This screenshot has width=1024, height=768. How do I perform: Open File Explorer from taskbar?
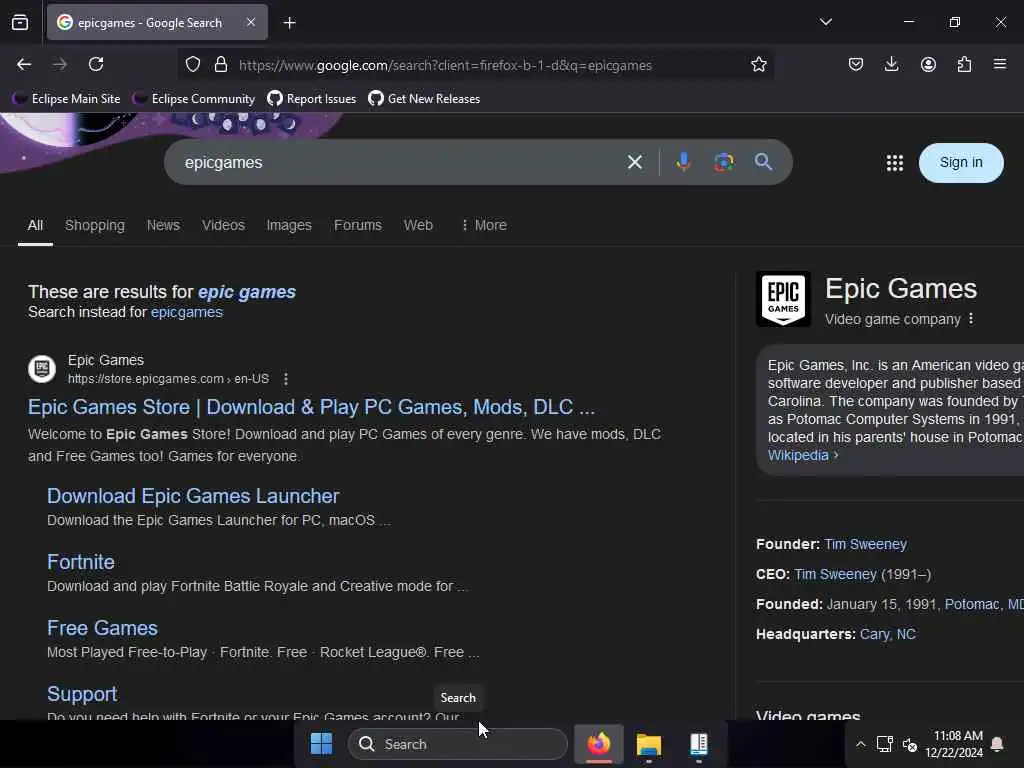click(x=648, y=744)
